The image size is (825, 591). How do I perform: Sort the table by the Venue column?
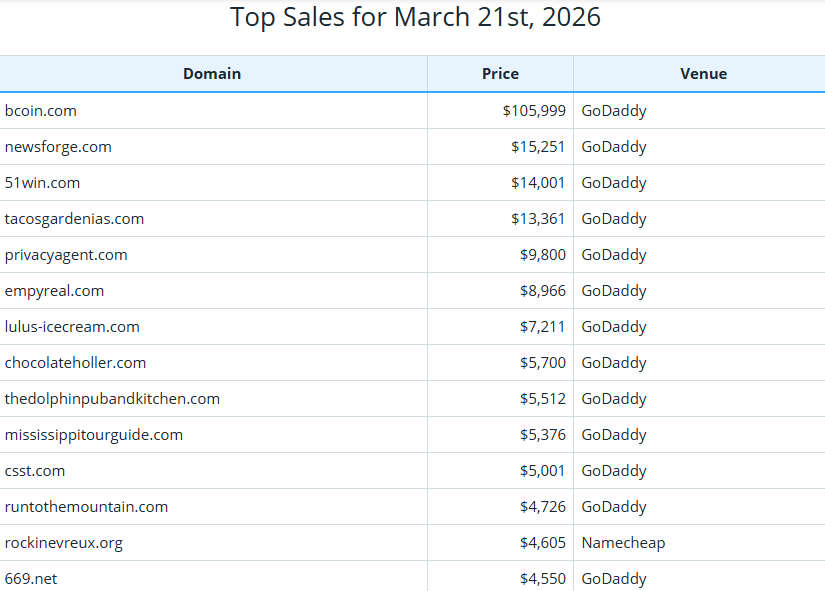(703, 73)
